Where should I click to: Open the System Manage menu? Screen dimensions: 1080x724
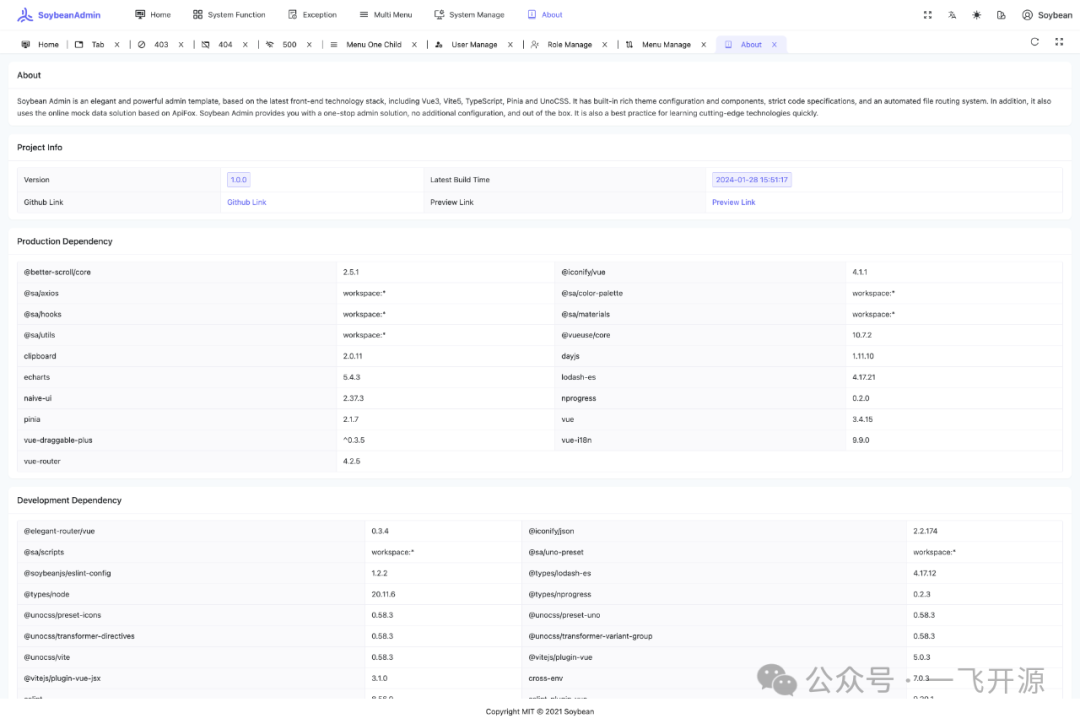tap(469, 15)
